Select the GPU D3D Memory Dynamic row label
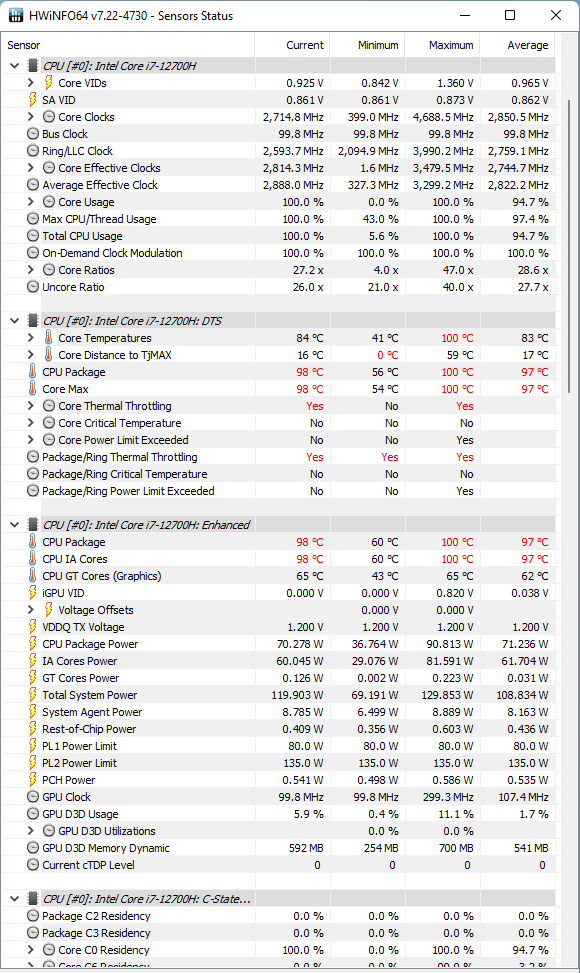 tap(105, 848)
